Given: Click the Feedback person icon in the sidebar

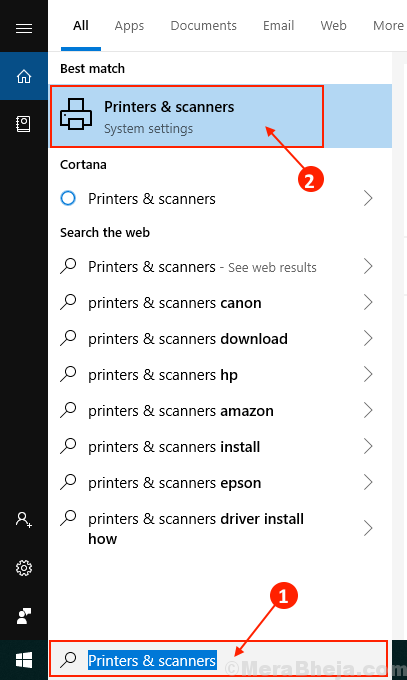Looking at the screenshot, I should (24, 616).
